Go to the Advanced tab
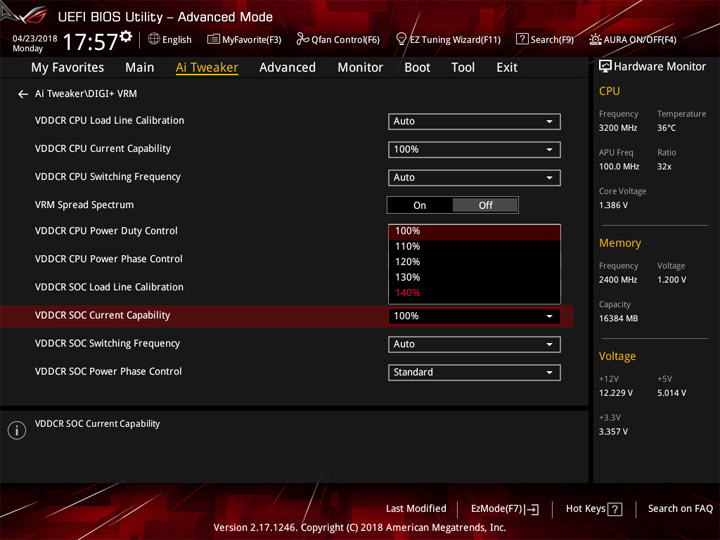720x540 pixels. [287, 68]
